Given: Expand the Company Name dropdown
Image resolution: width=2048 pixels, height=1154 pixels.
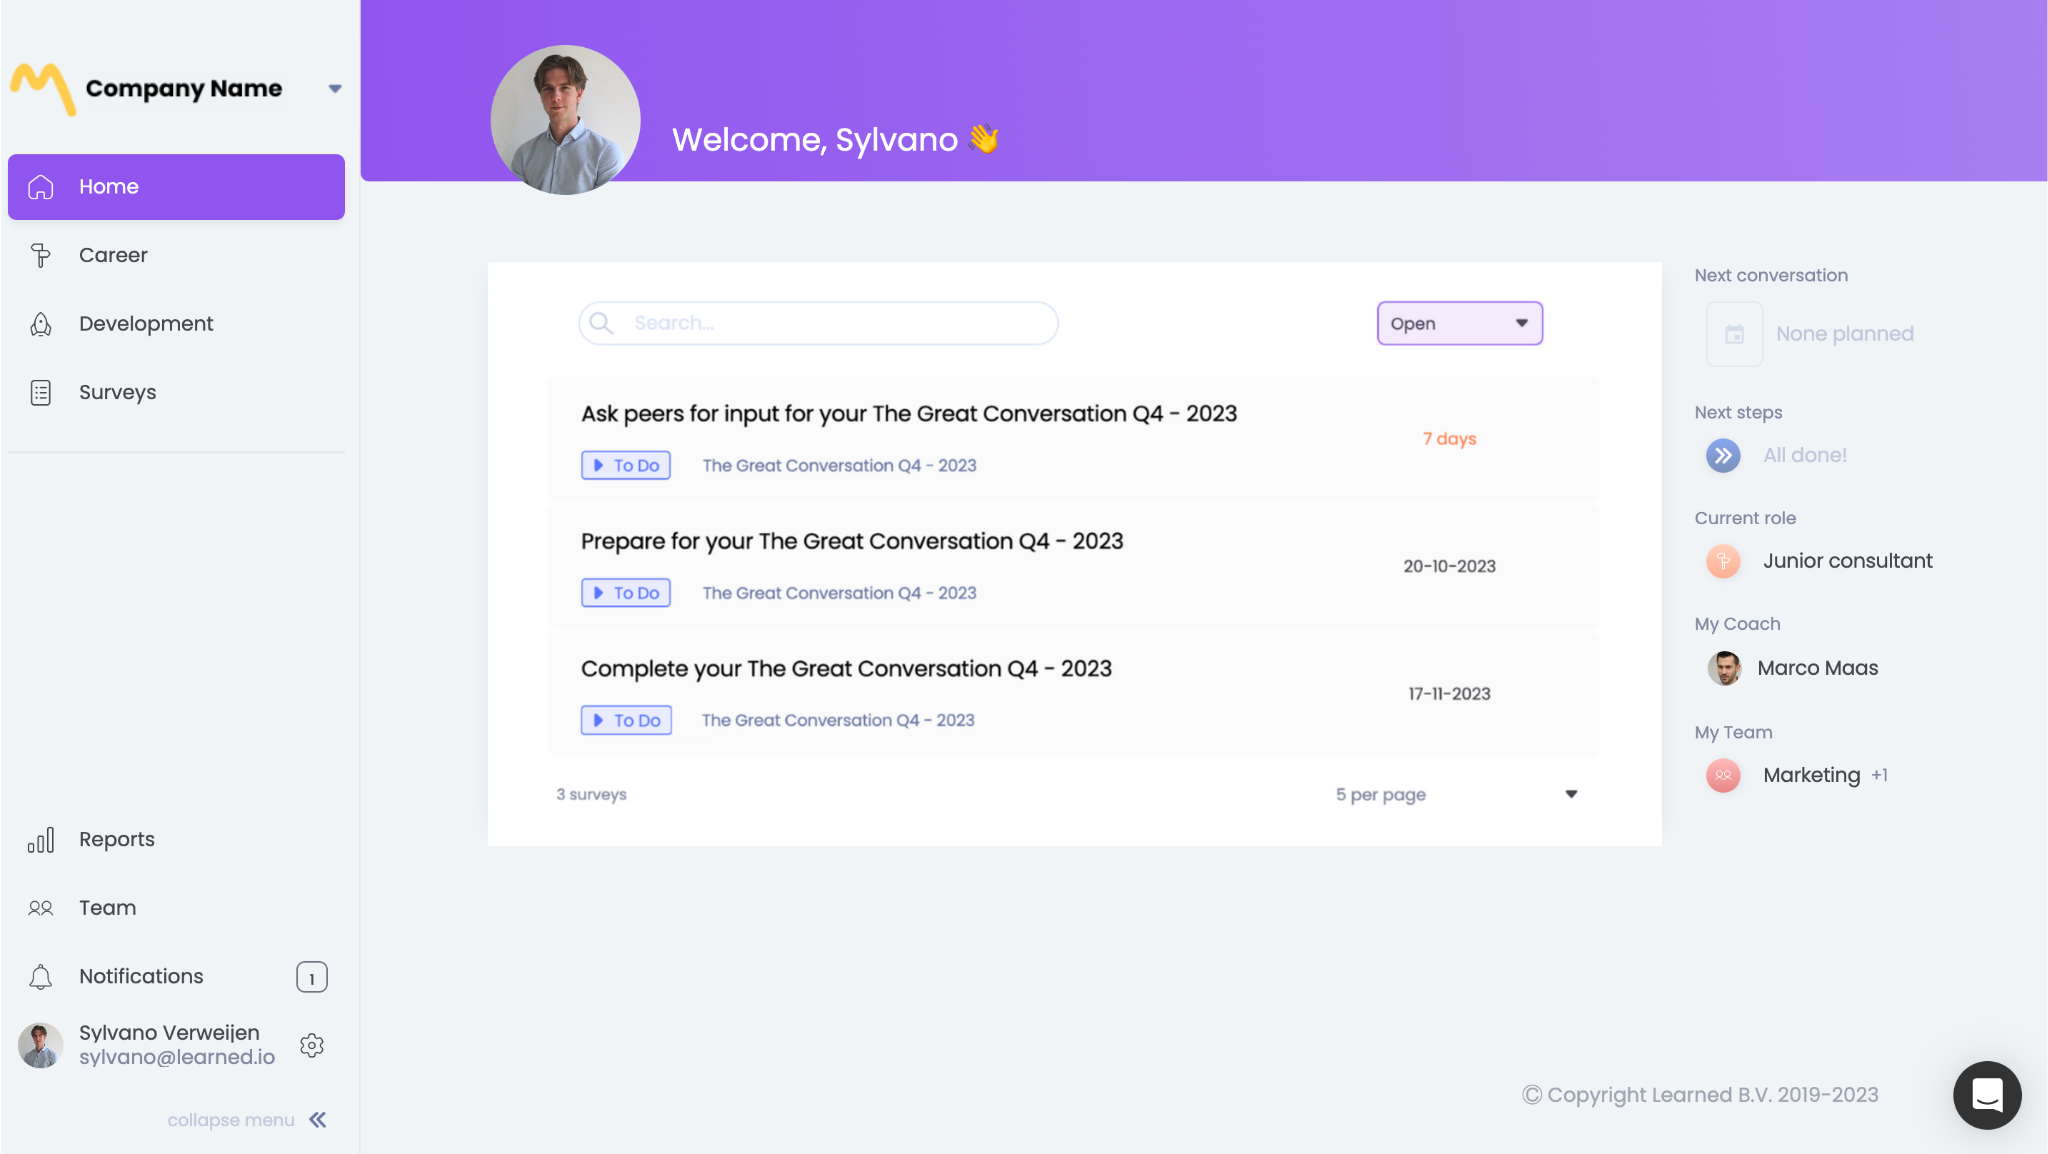Looking at the screenshot, I should coord(335,89).
